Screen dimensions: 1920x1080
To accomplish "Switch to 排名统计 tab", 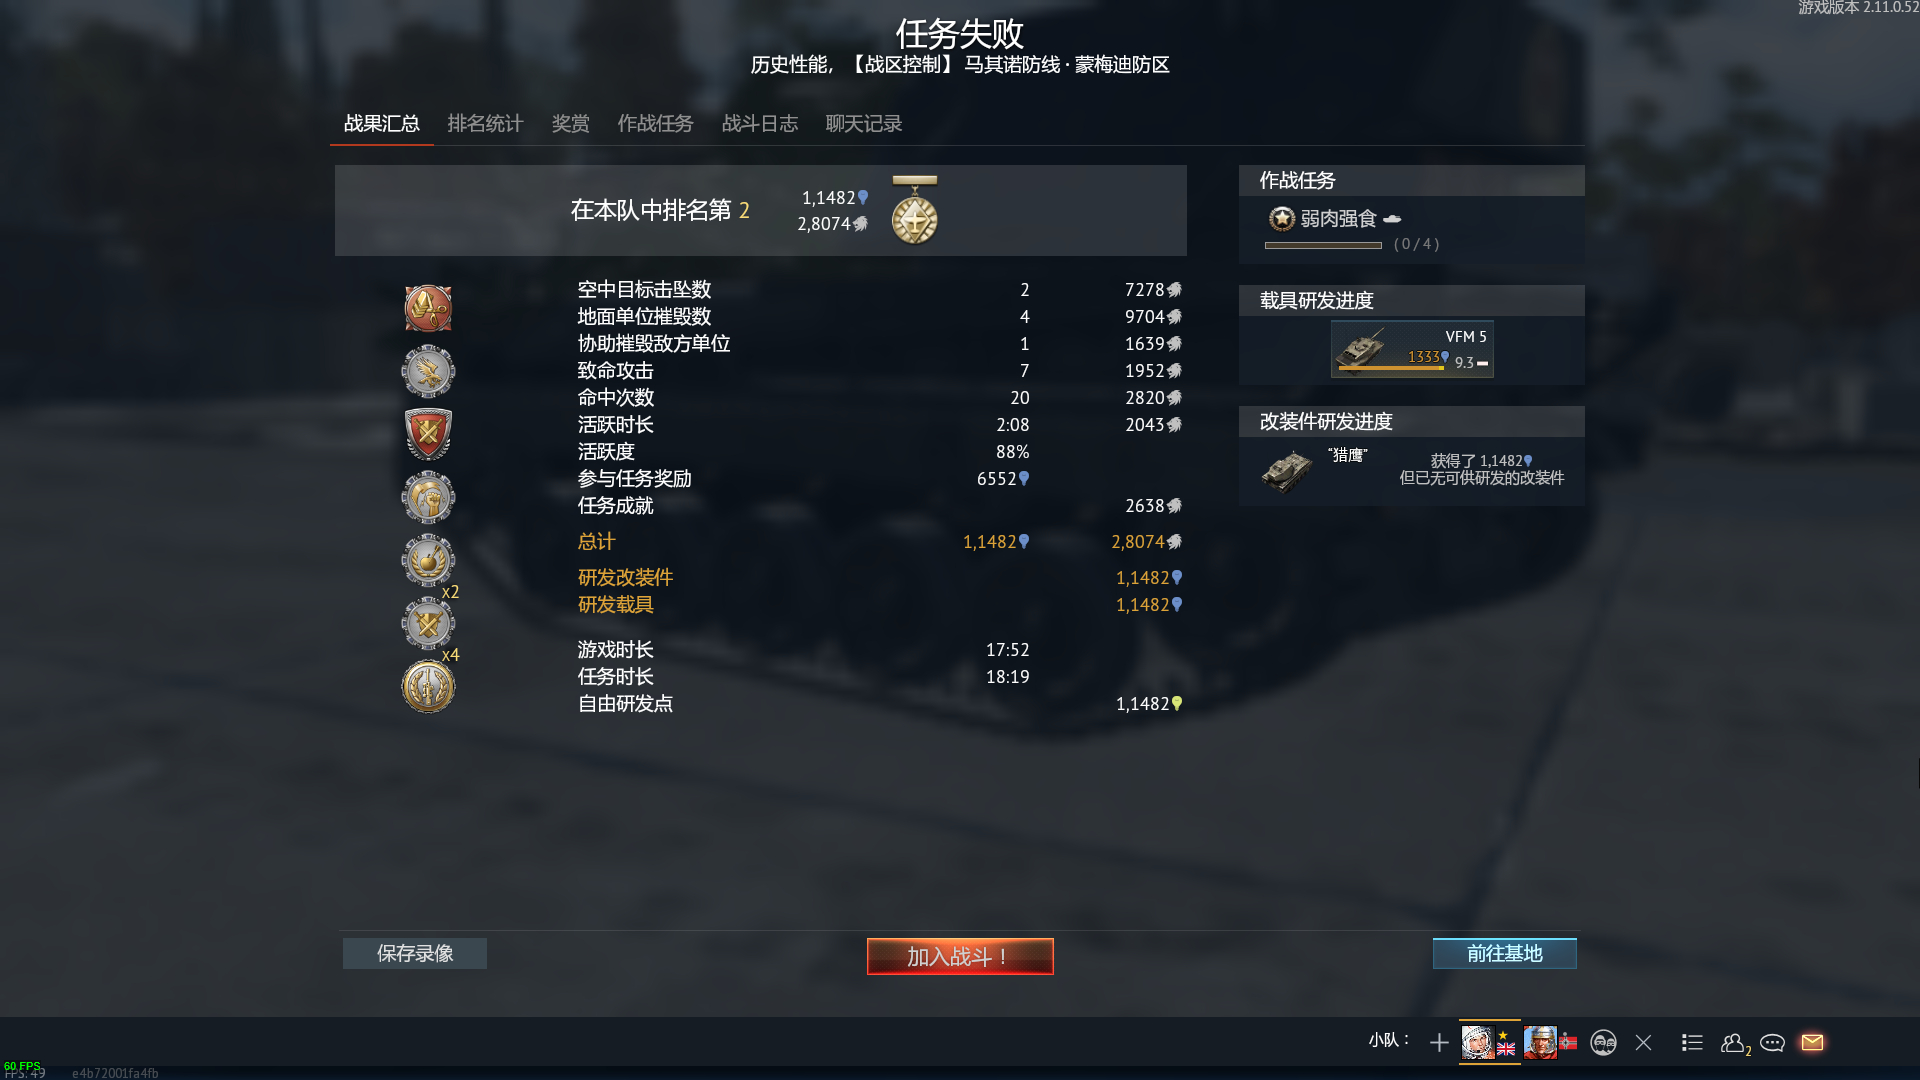I will [x=485, y=123].
